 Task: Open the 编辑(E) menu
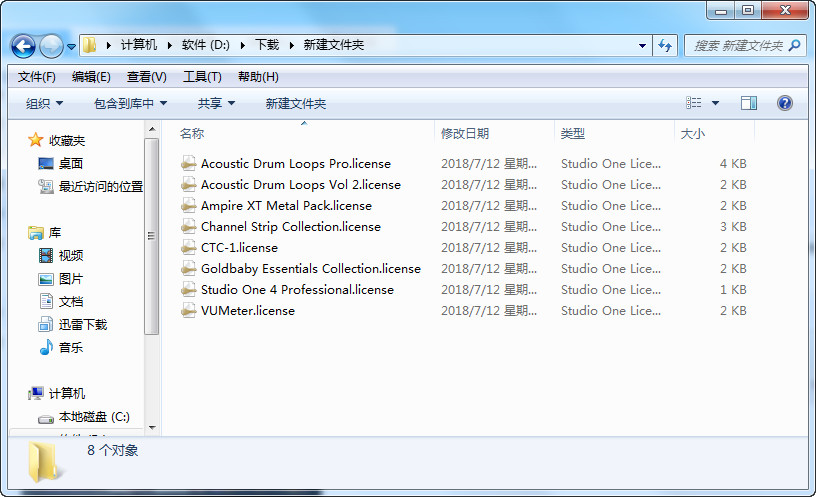pos(91,77)
